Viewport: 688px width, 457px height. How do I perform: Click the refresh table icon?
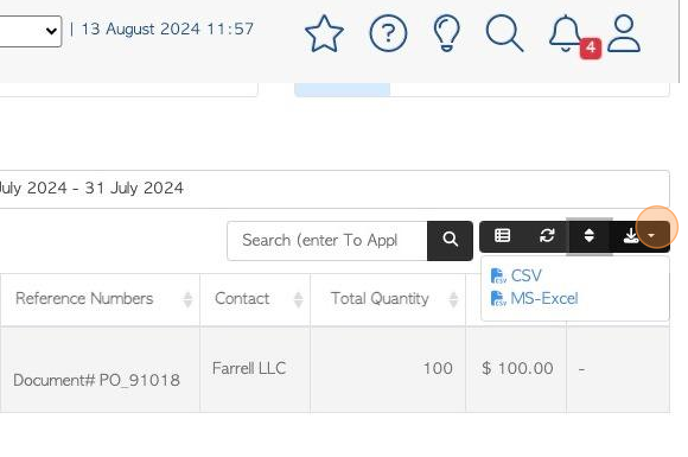(547, 236)
